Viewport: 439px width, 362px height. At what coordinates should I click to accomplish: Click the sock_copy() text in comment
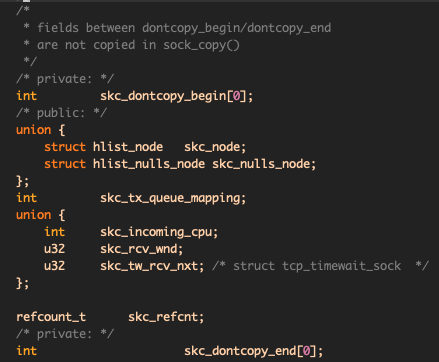pos(201,45)
